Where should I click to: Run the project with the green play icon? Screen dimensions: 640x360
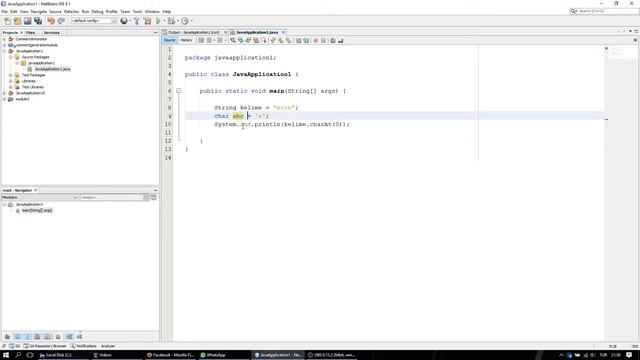158,21
